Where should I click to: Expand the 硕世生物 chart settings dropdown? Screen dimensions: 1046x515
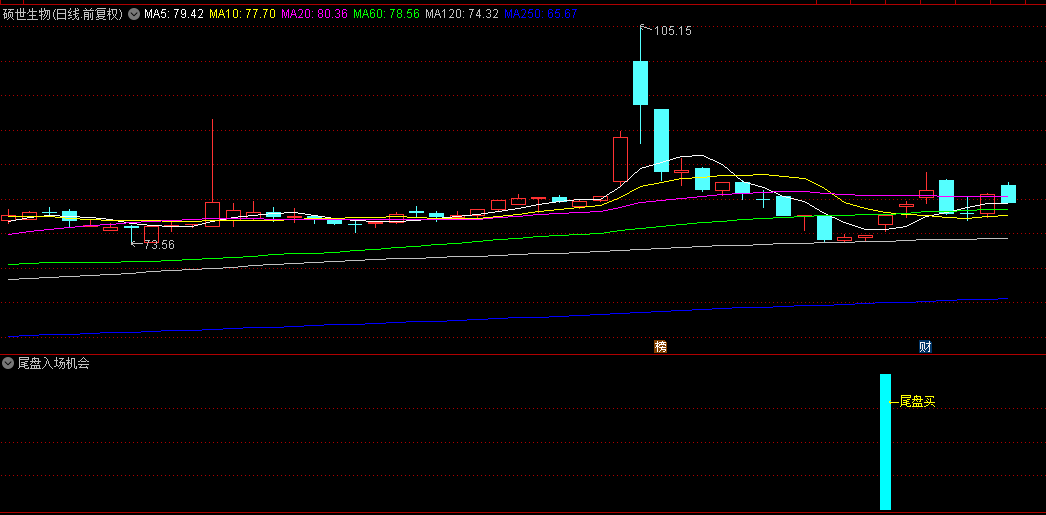pyautogui.click(x=134, y=14)
